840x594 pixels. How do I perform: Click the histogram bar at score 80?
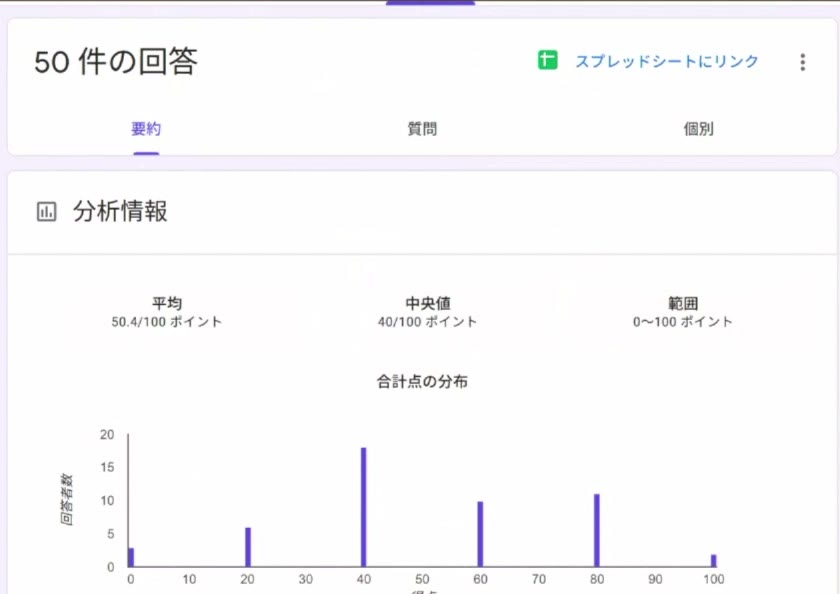(597, 530)
